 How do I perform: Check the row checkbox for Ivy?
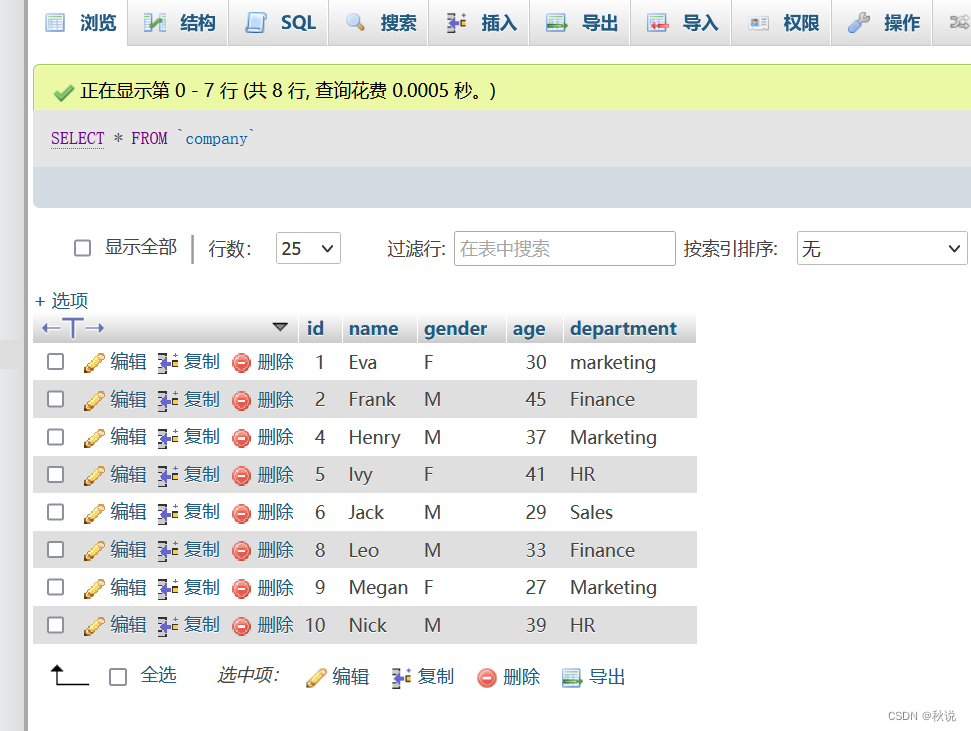(56, 475)
